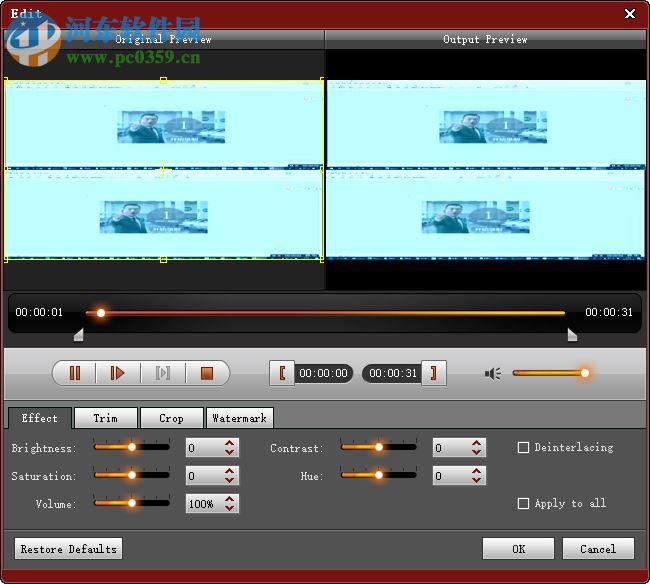Click the Hue slider

coord(378,475)
